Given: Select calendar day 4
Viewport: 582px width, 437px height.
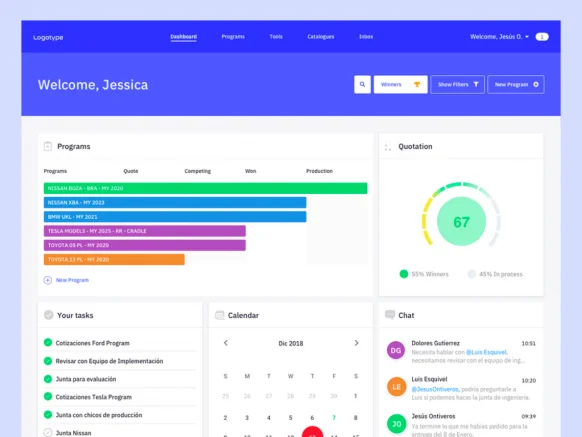Looking at the screenshot, I should pyautogui.click(x=269, y=418).
